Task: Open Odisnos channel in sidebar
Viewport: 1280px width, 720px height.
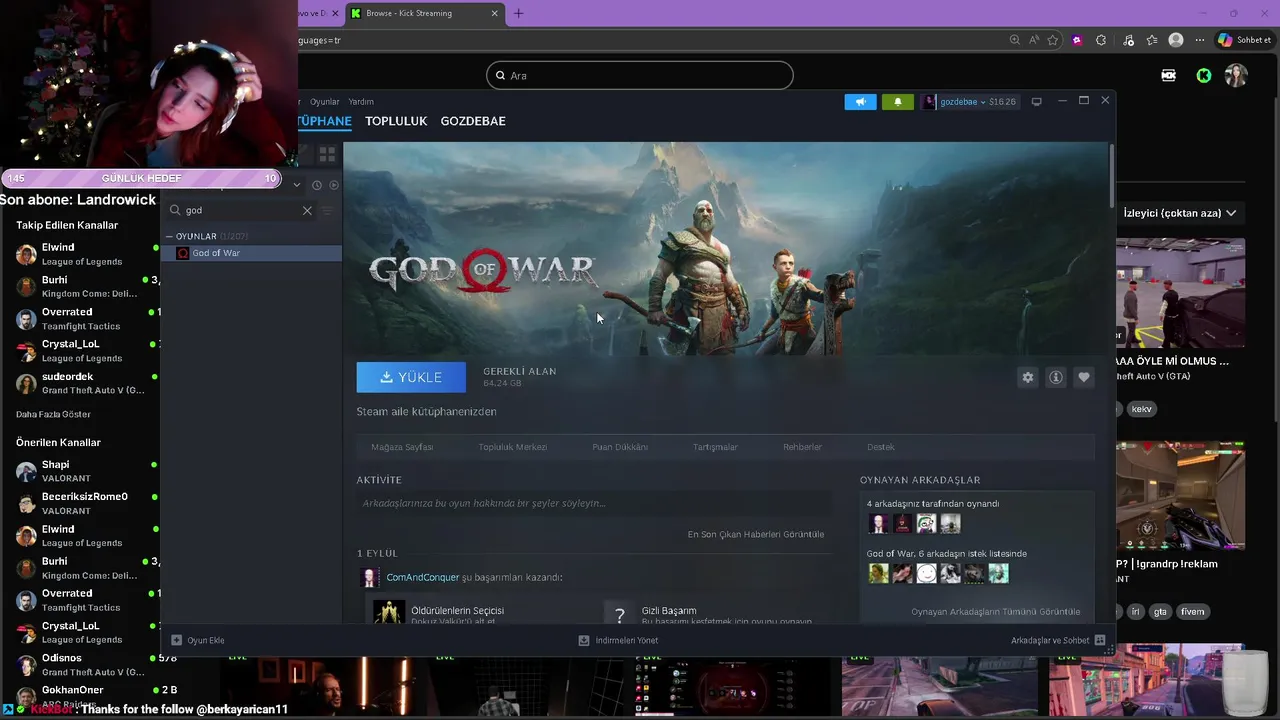Action: click(80, 665)
